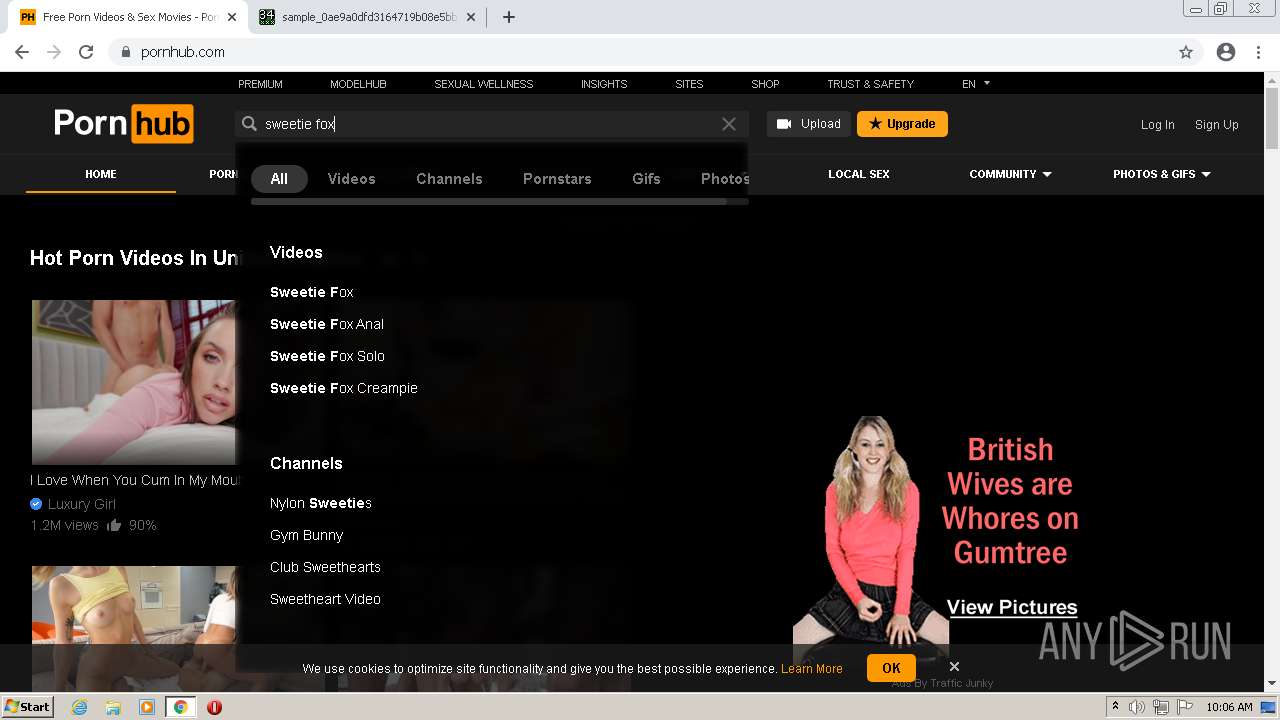The image size is (1280, 720).
Task: Bookmark this page with the star icon
Action: click(1186, 52)
